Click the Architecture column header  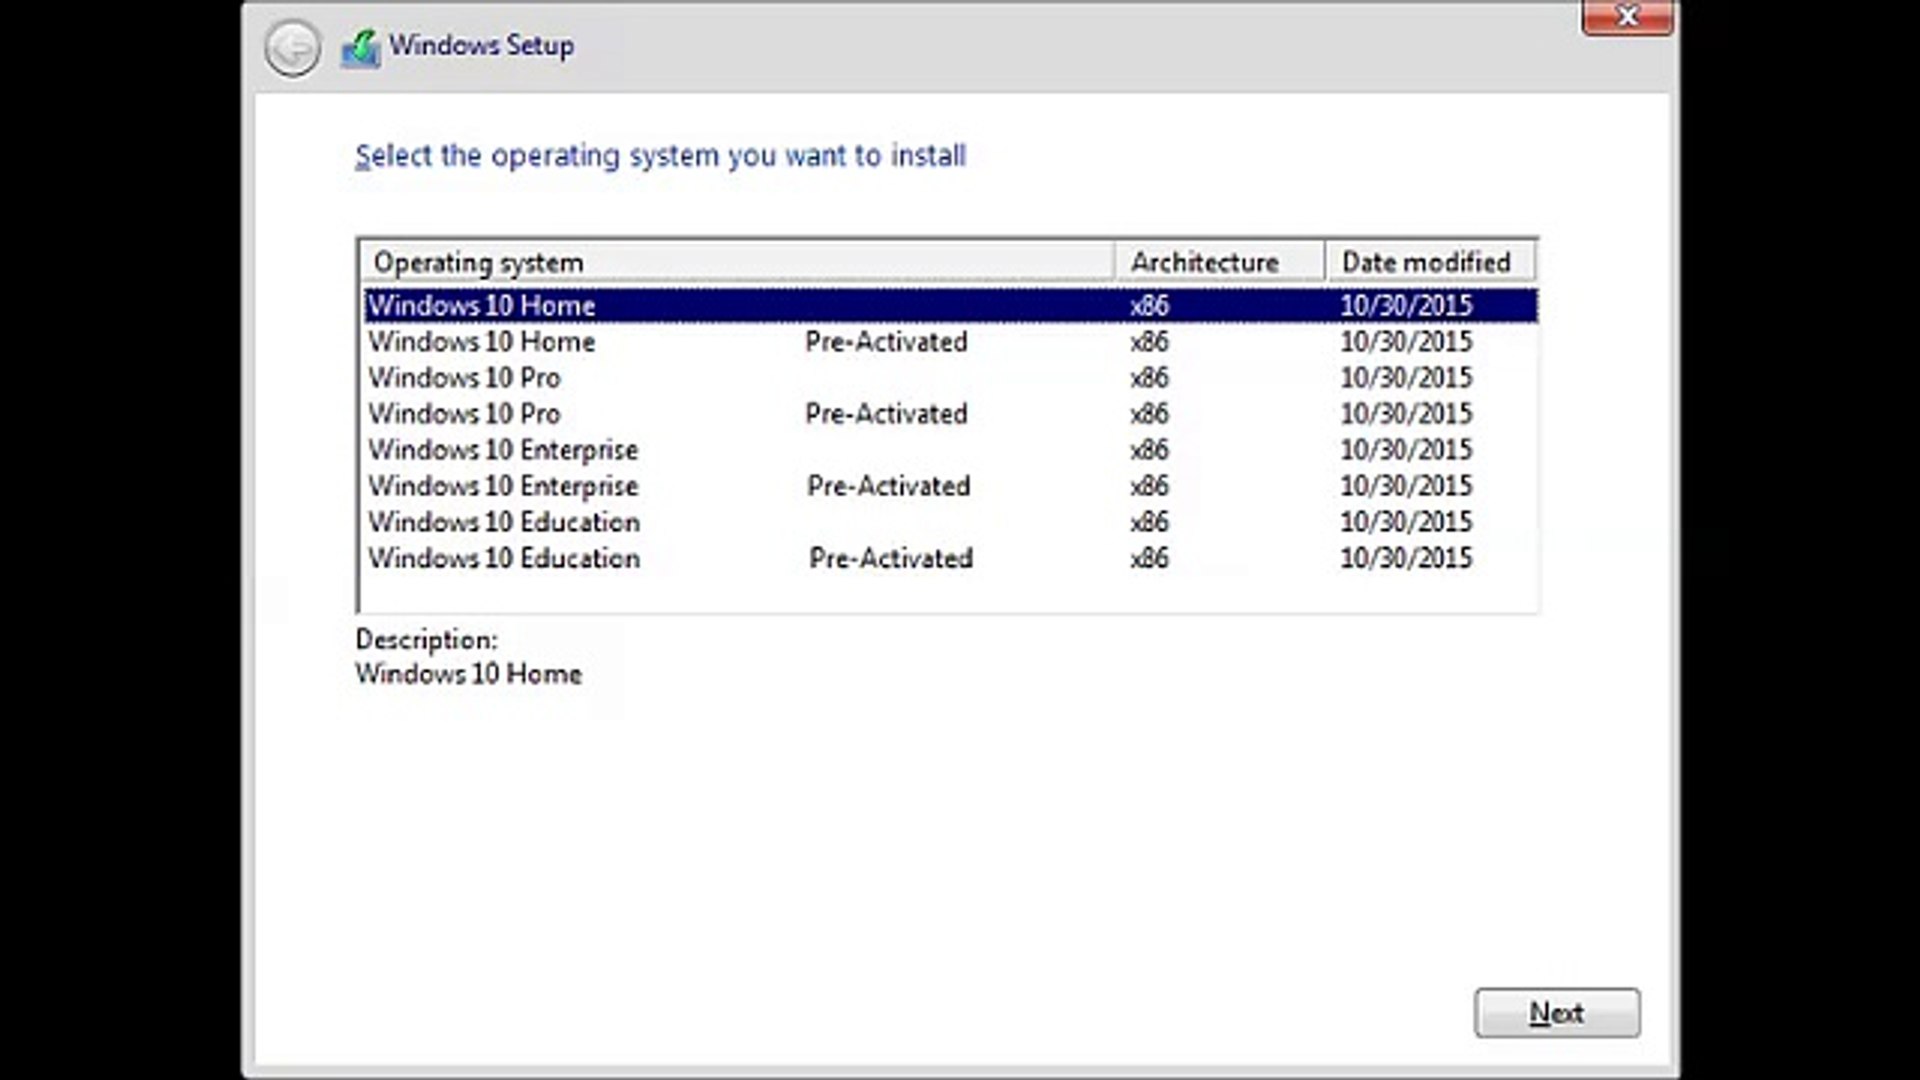click(1217, 262)
